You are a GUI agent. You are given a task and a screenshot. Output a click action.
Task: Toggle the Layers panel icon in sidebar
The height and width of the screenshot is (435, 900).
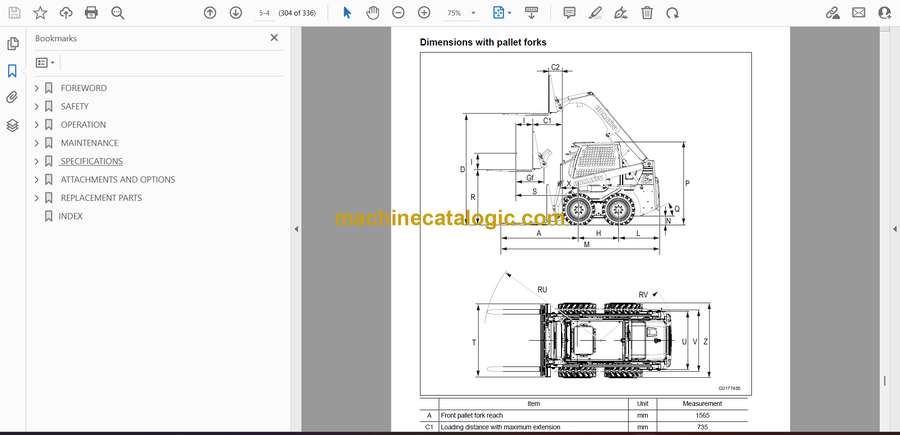pos(12,125)
